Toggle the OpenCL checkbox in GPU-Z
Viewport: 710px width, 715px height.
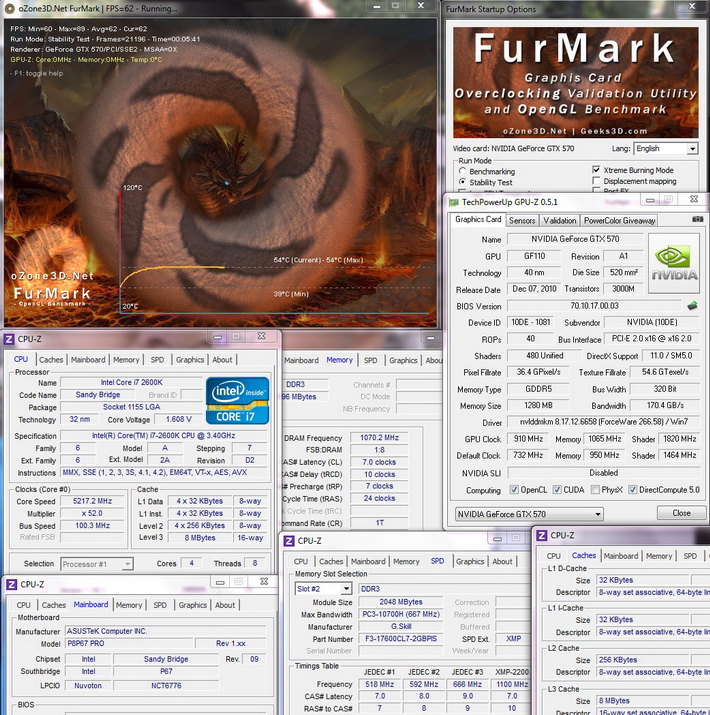(514, 489)
